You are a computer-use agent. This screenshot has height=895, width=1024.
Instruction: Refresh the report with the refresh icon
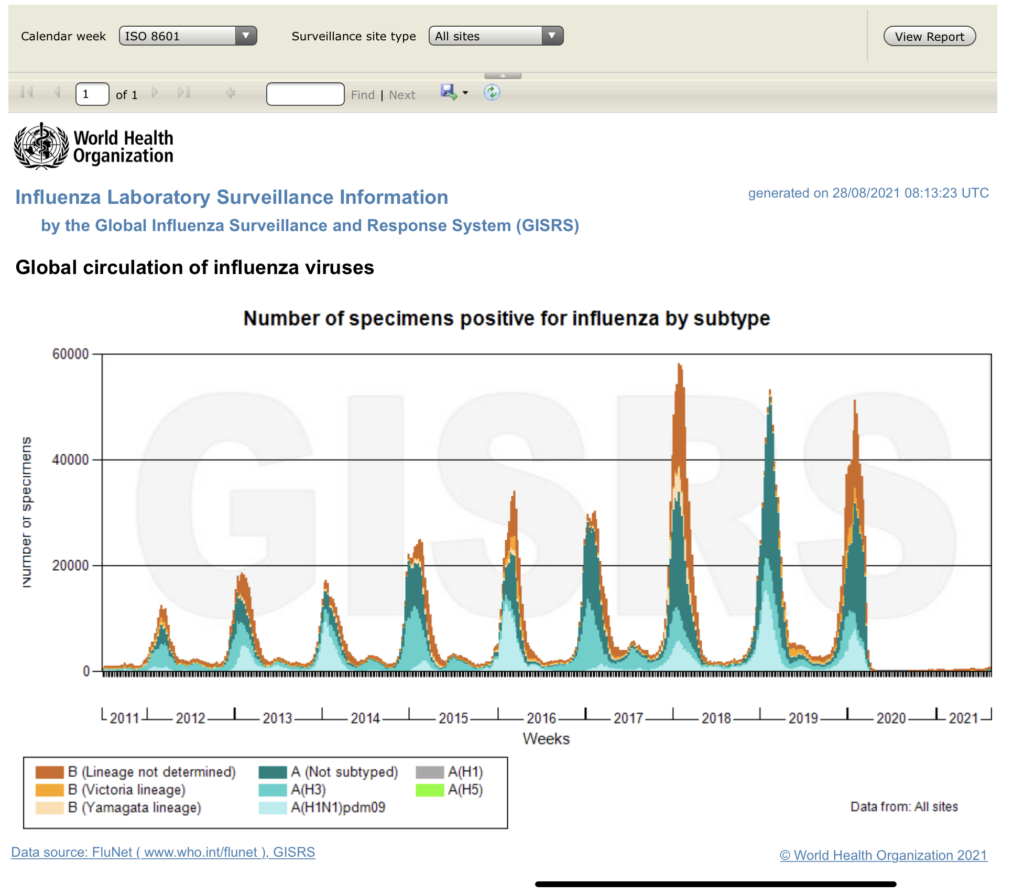point(492,92)
